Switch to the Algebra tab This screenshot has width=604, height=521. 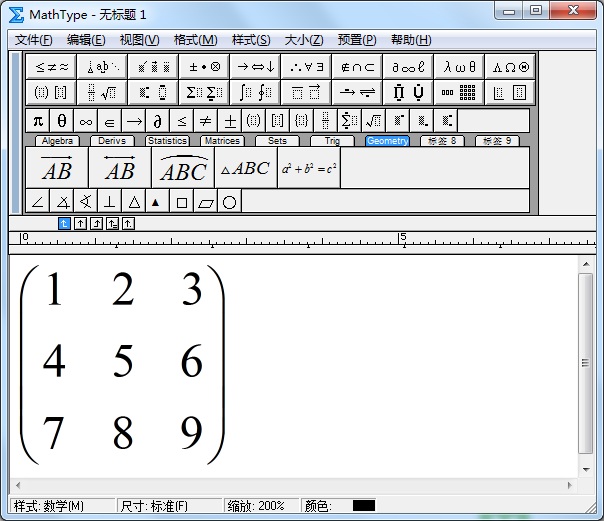(x=57, y=141)
